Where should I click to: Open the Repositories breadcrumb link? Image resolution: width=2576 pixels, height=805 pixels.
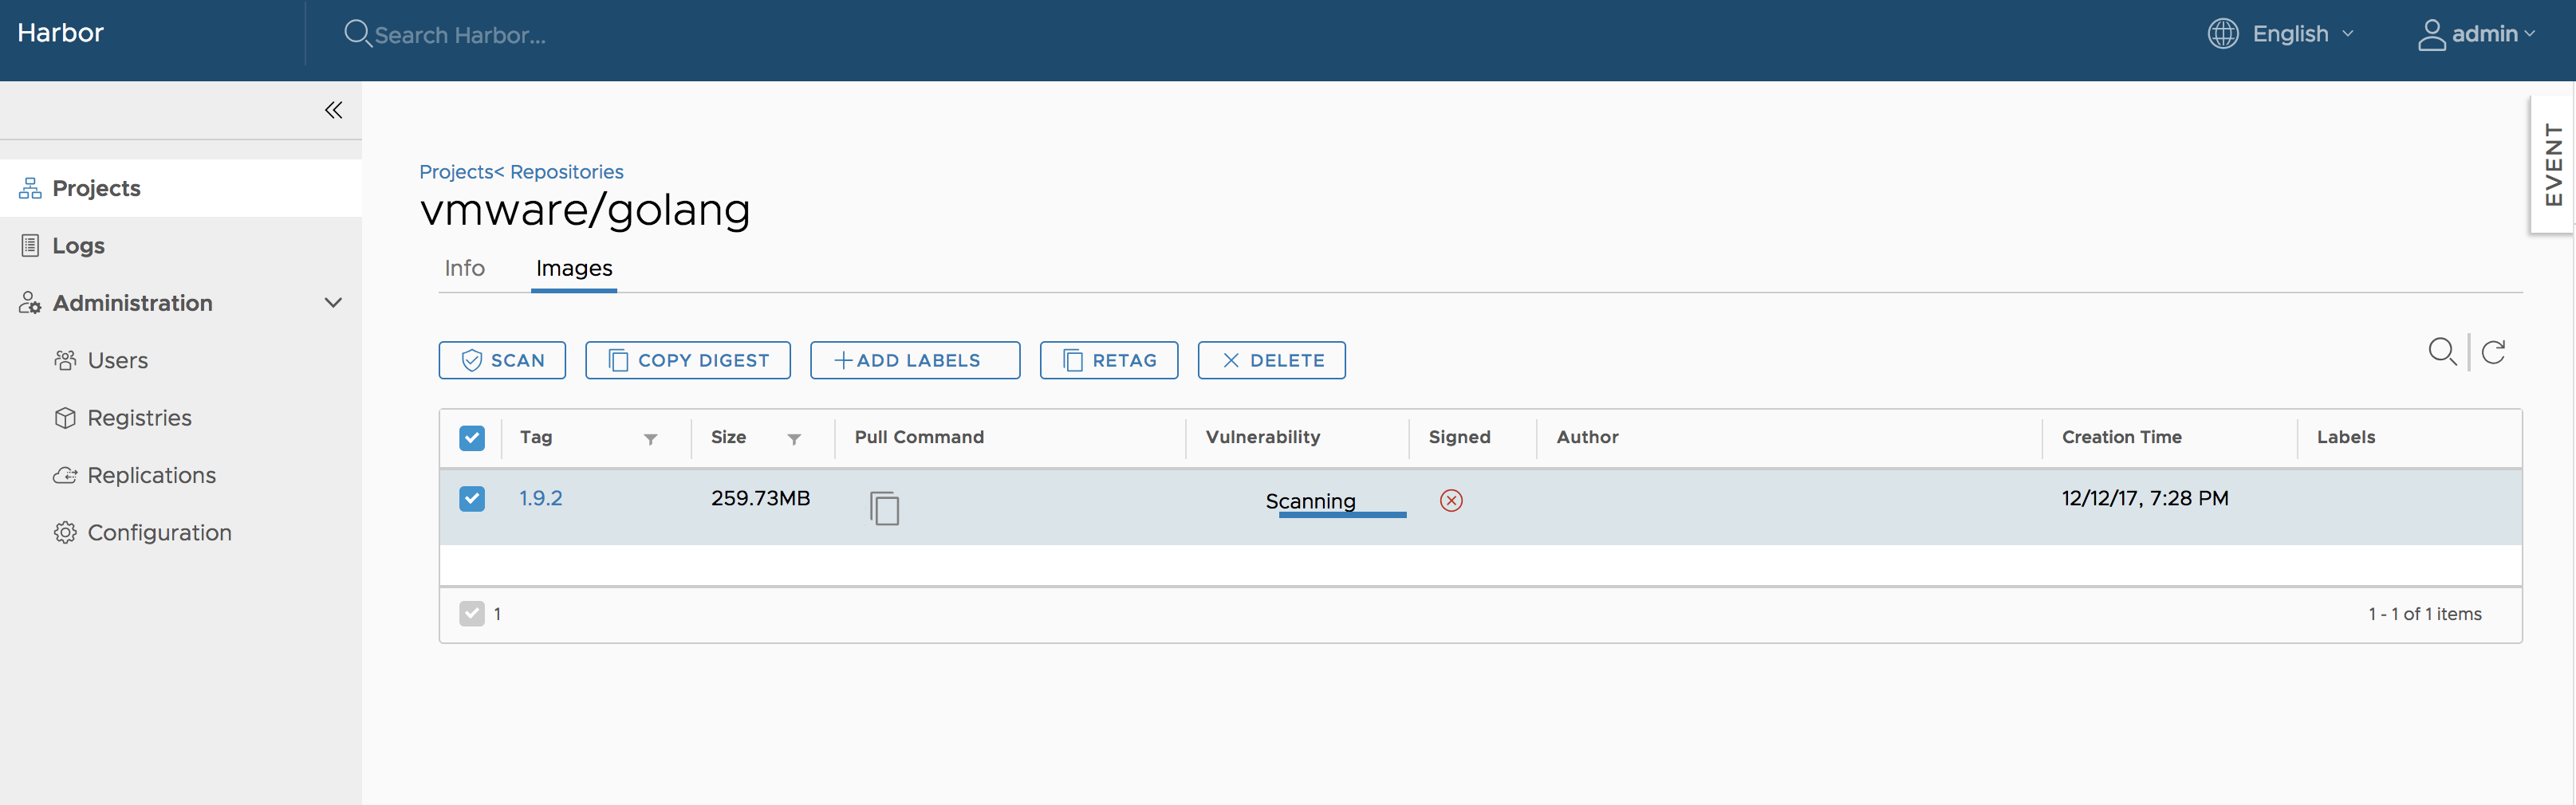(566, 172)
